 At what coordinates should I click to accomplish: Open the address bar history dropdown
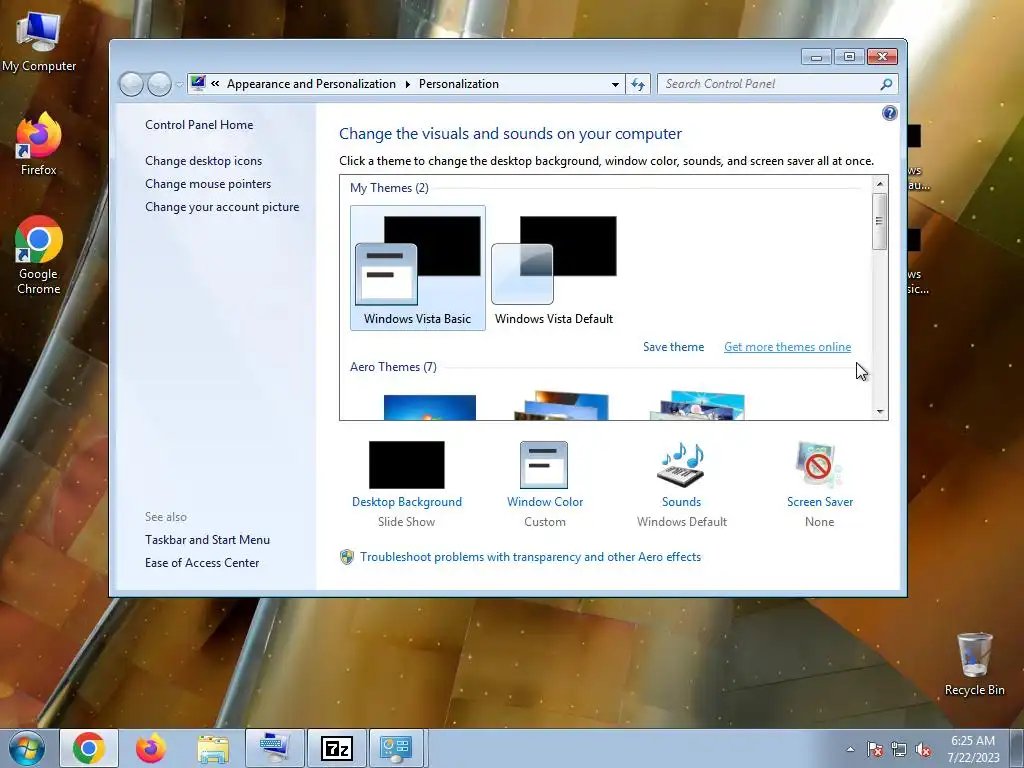615,84
